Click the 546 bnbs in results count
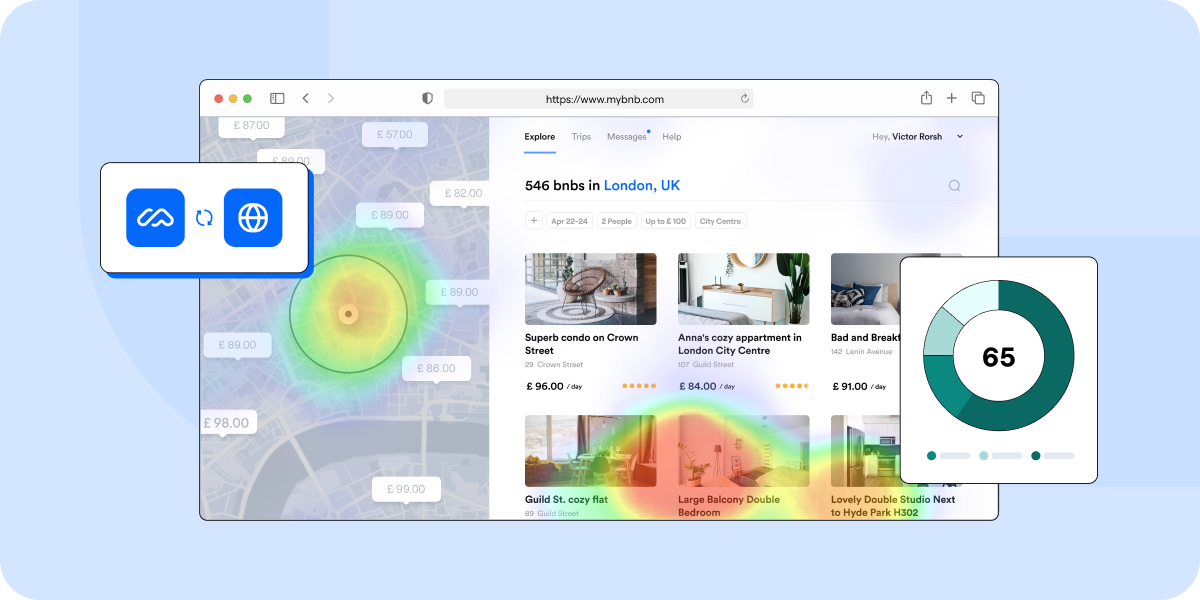 [x=562, y=185]
